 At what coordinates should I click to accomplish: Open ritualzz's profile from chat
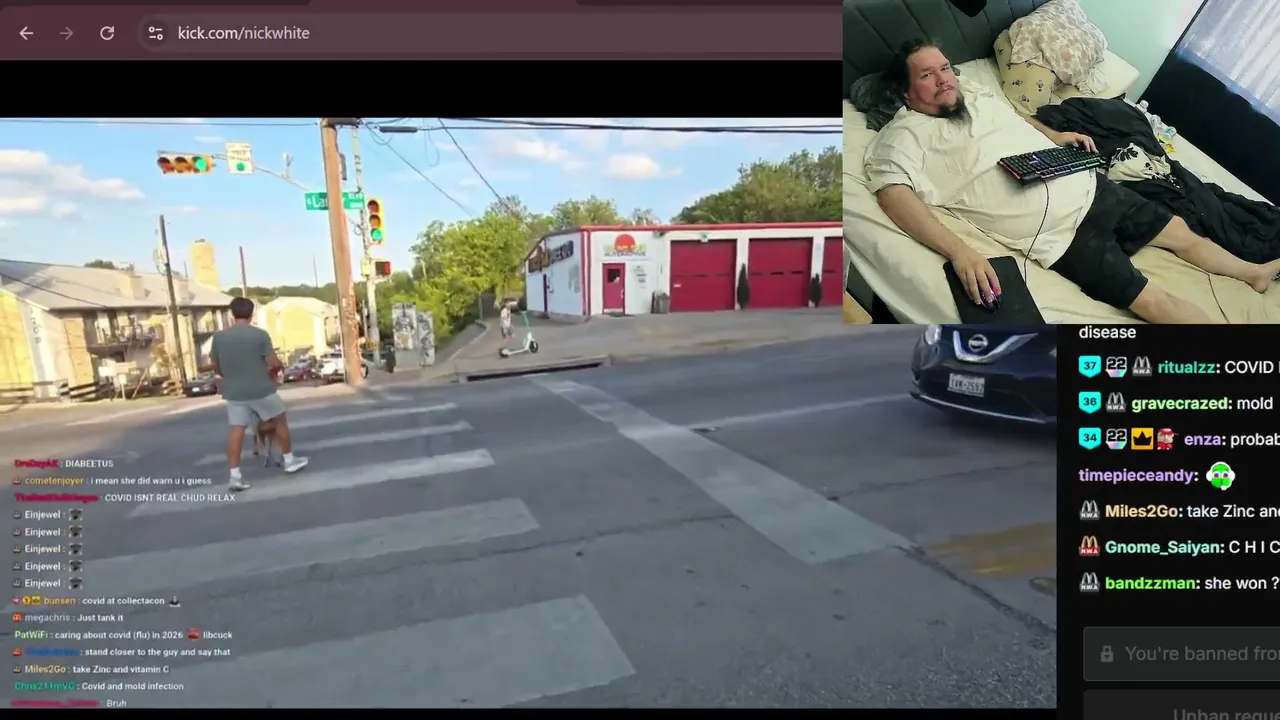(1188, 367)
